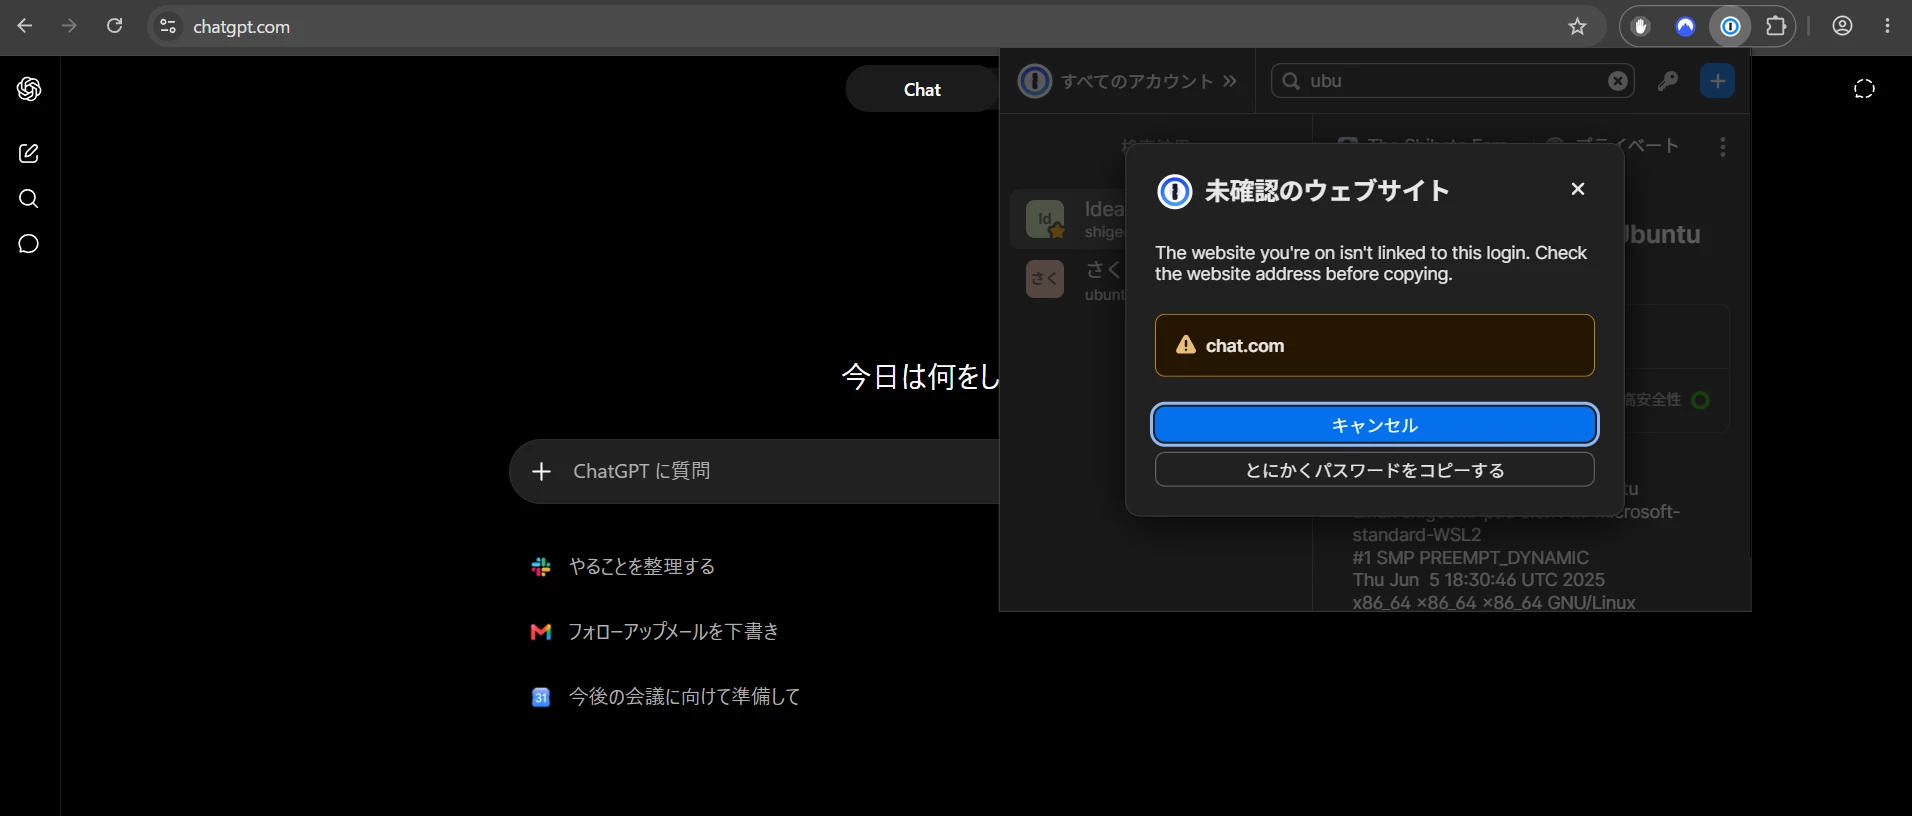Open chat search in ChatGPT sidebar

point(29,199)
